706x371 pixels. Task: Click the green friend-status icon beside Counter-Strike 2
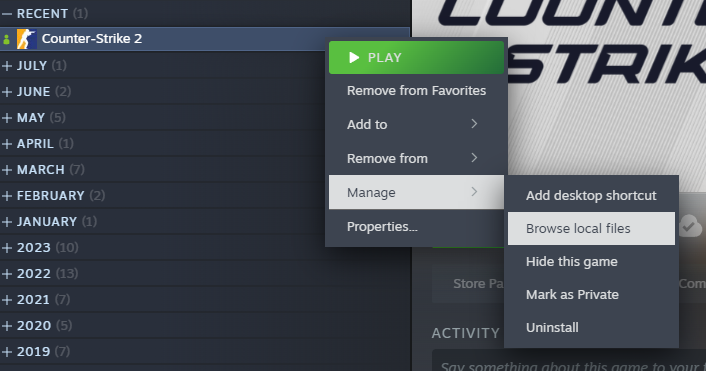[x=6, y=40]
